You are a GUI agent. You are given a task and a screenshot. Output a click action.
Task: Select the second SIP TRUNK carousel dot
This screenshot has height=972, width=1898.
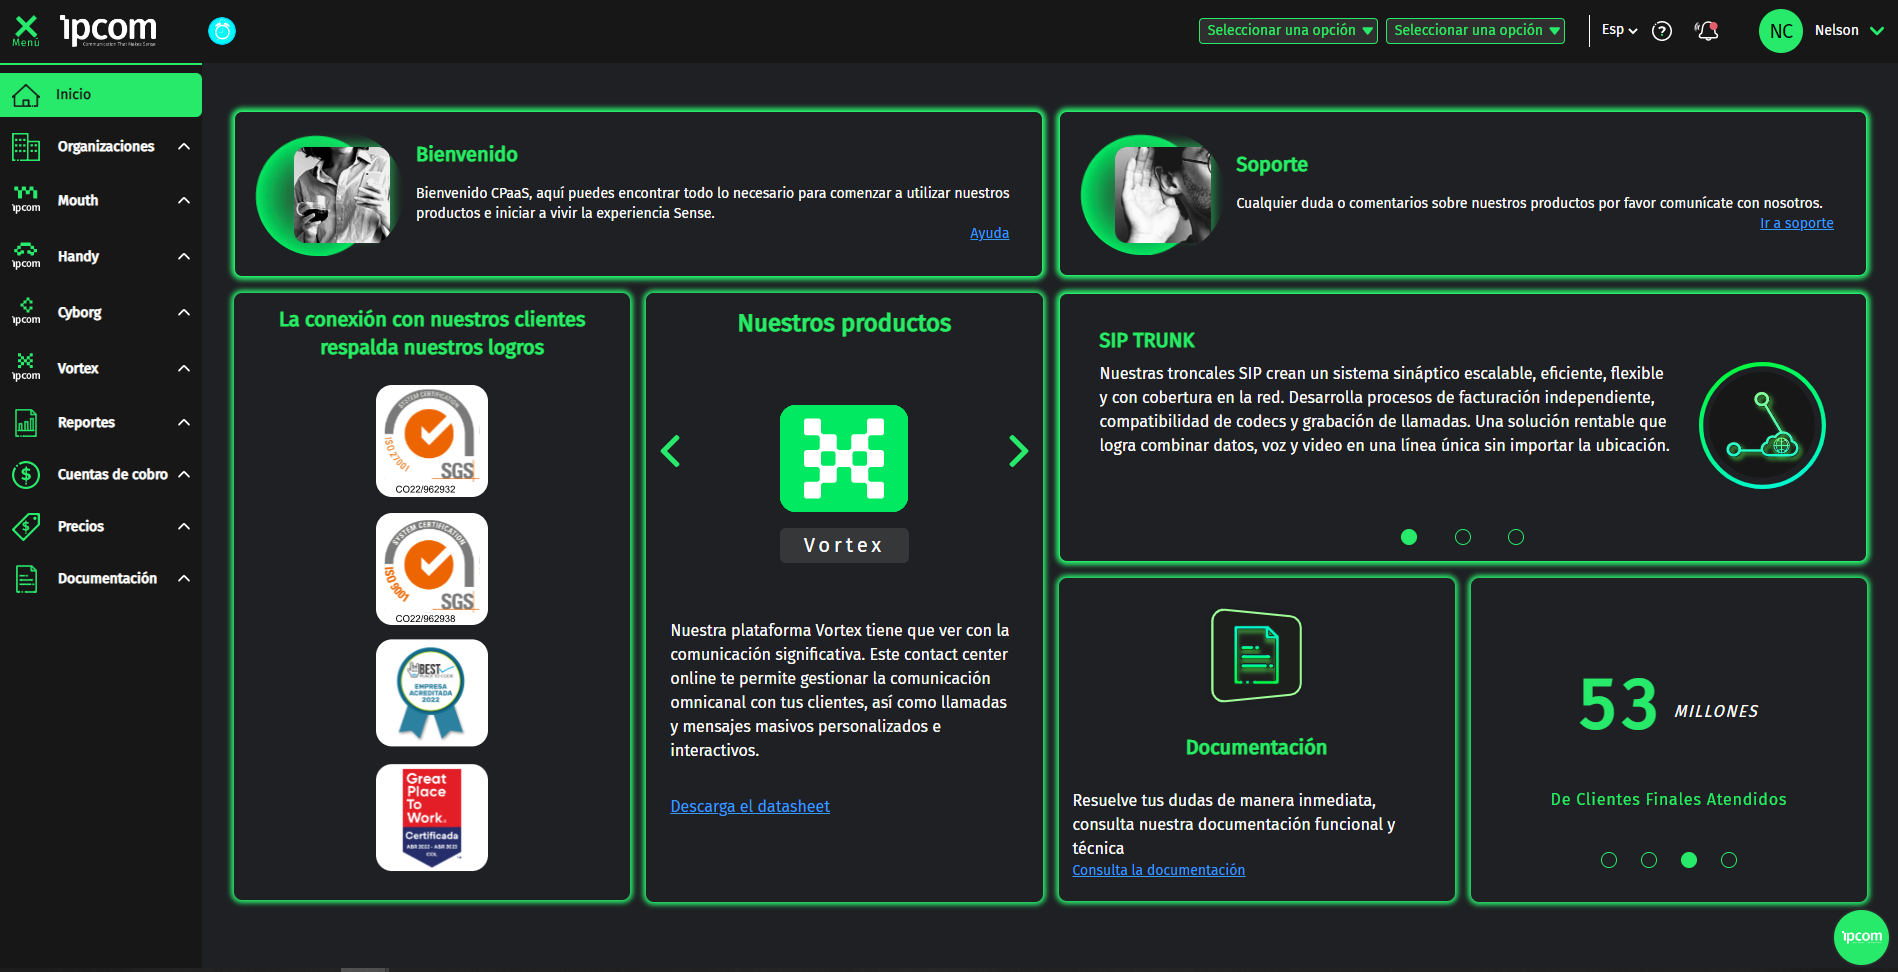tap(1463, 537)
